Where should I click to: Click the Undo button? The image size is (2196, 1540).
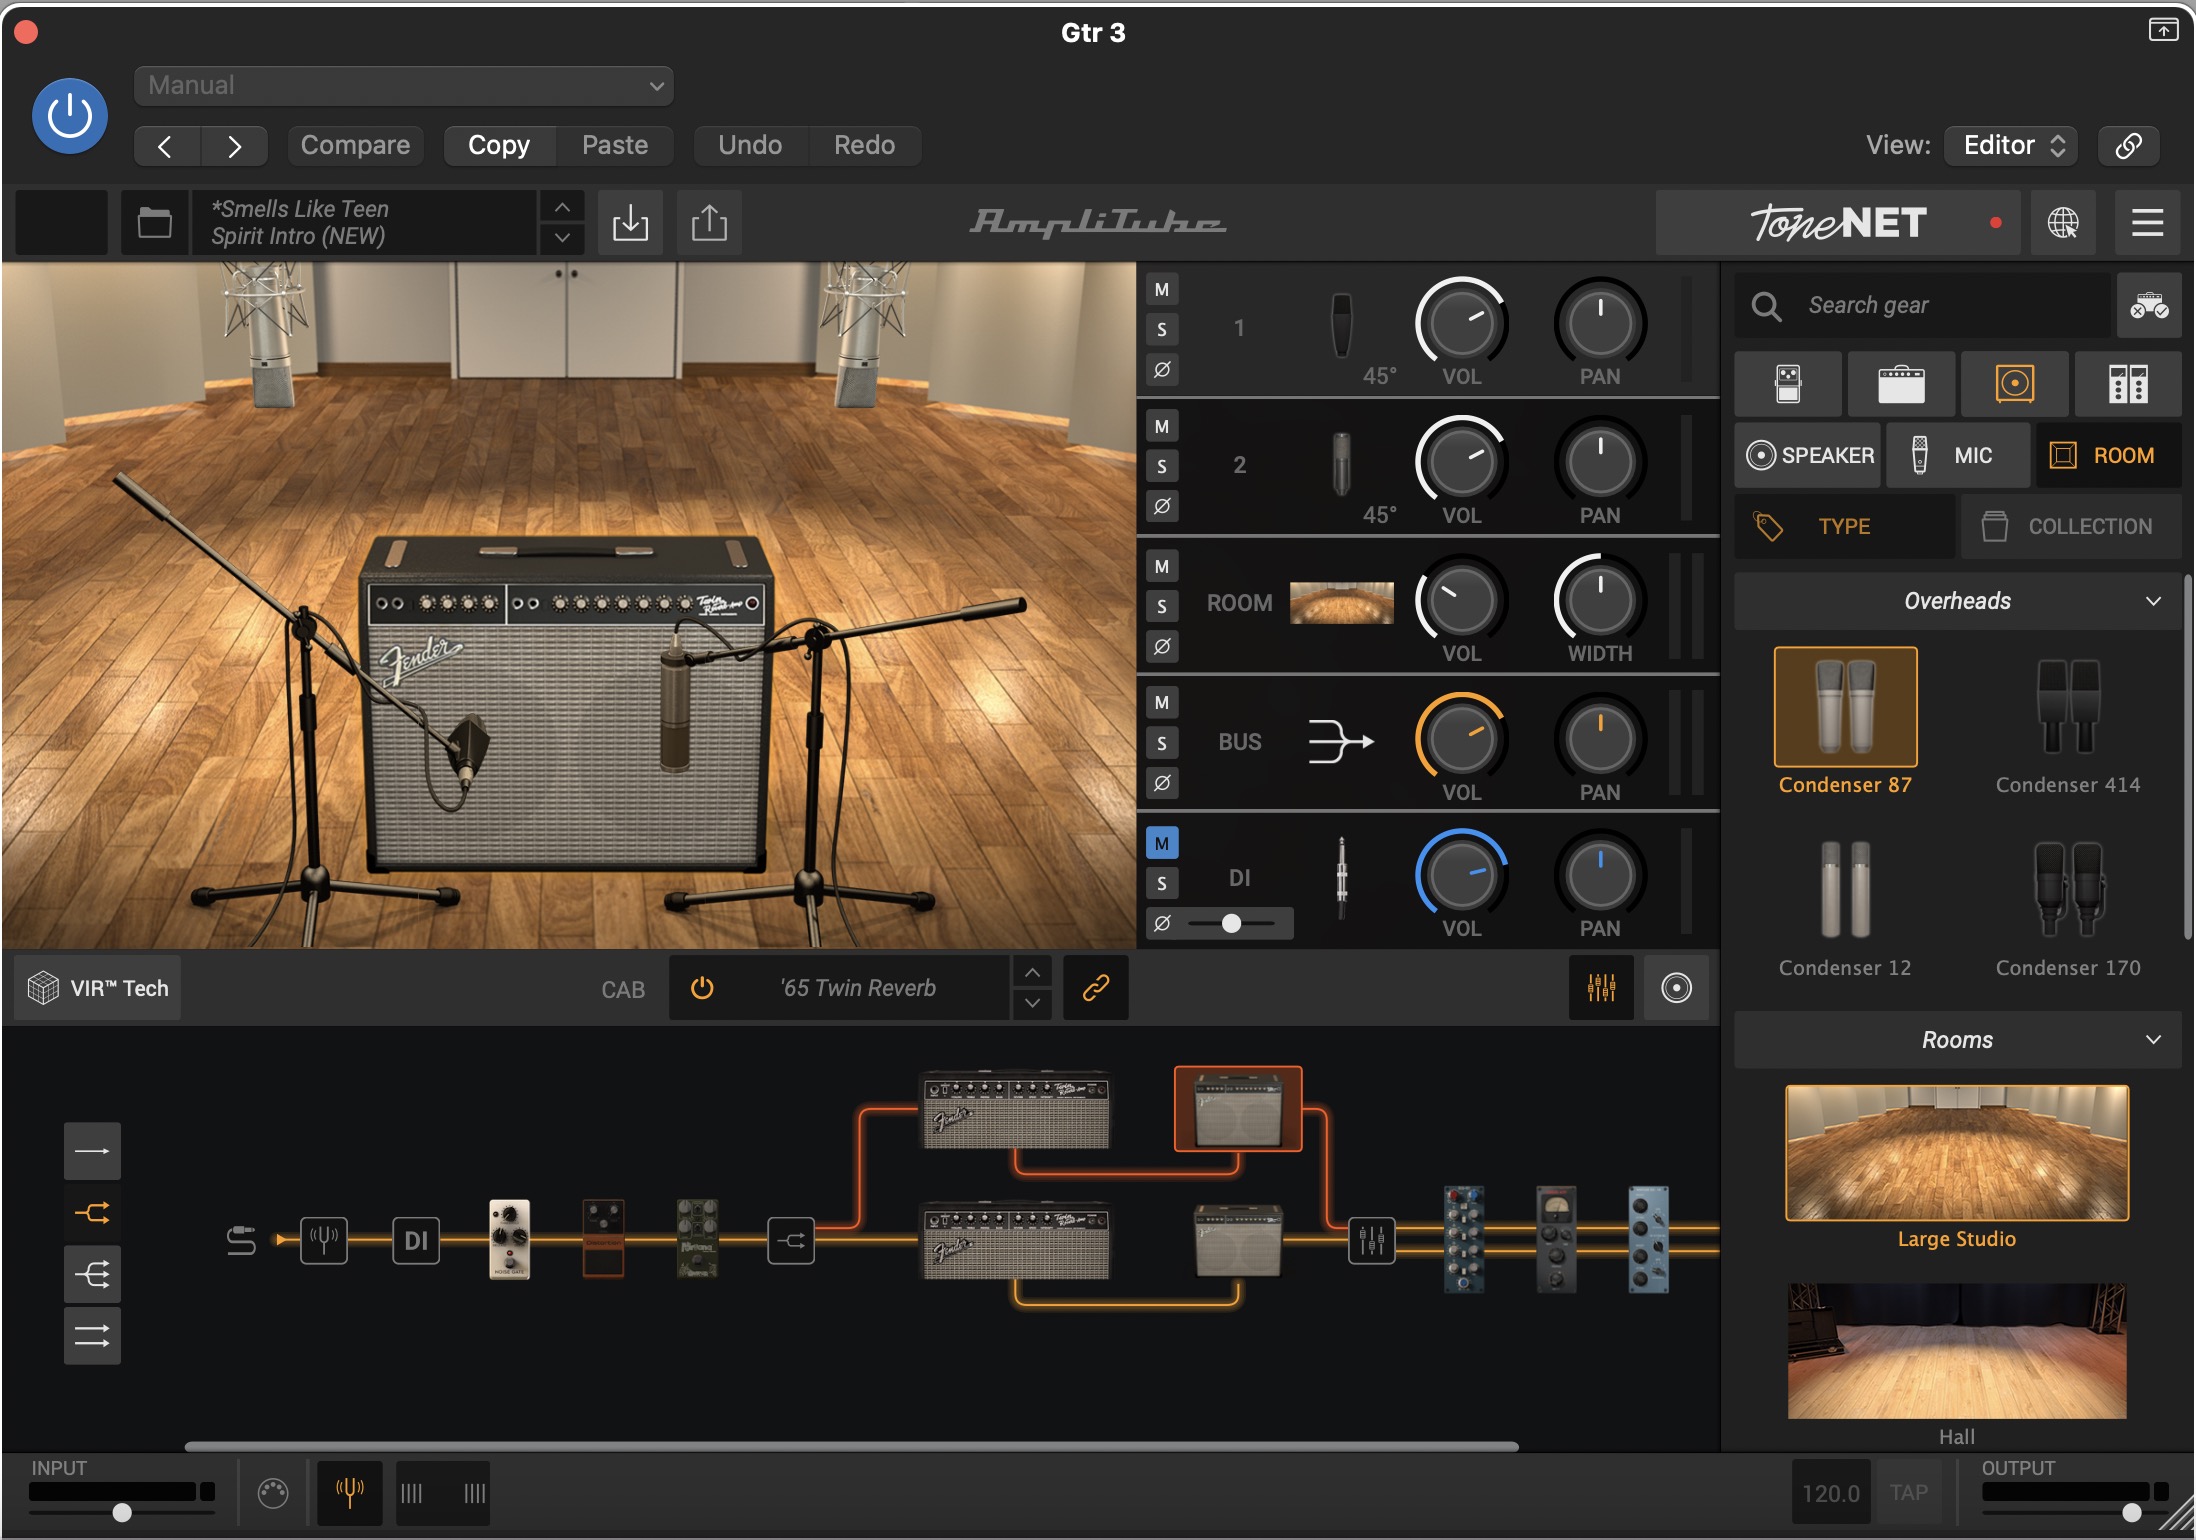pos(750,146)
